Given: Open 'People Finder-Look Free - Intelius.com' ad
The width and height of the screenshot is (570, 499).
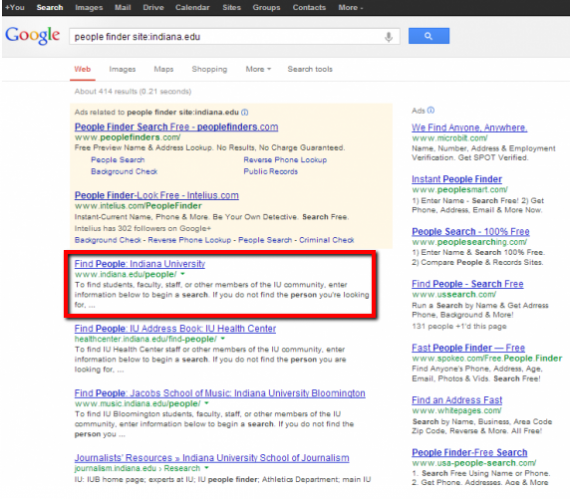Looking at the screenshot, I should coord(157,195).
